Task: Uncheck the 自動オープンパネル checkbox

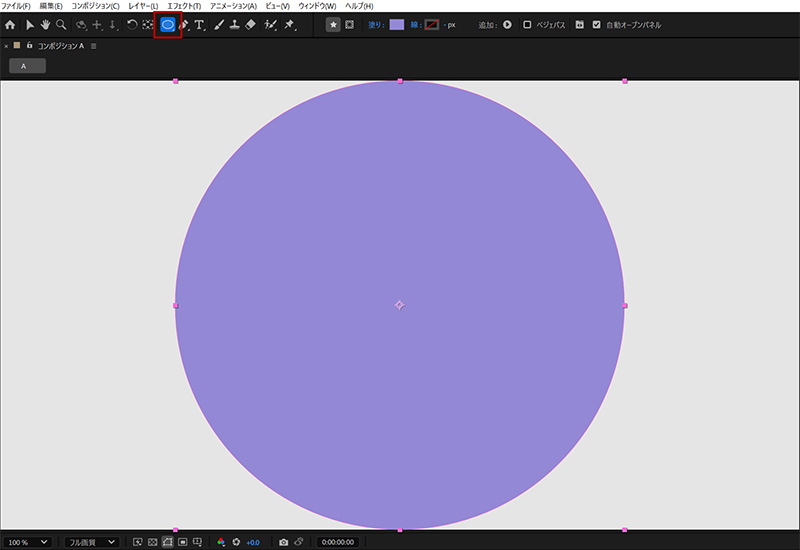Action: point(597,24)
